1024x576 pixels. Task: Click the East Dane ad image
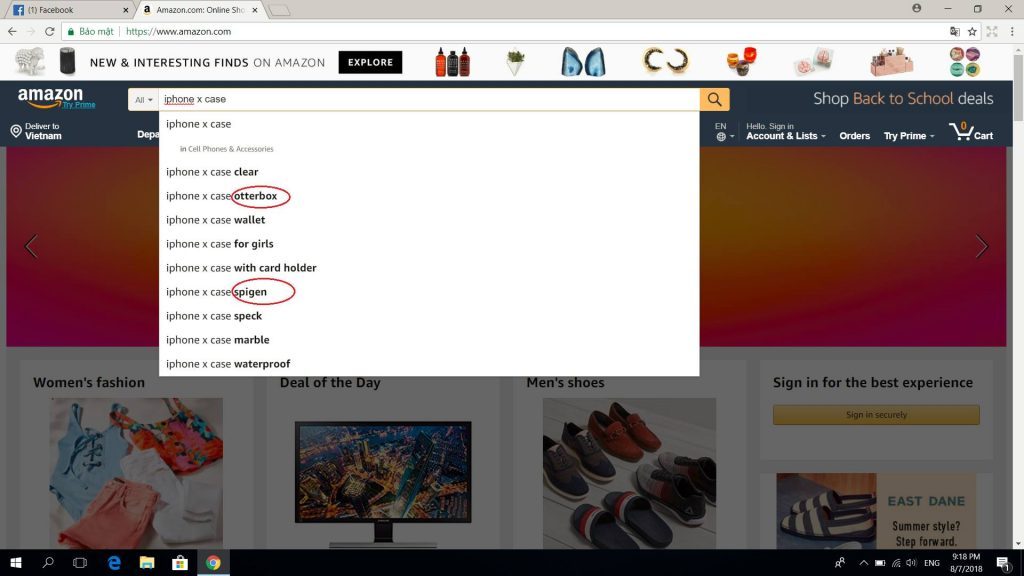pos(876,511)
